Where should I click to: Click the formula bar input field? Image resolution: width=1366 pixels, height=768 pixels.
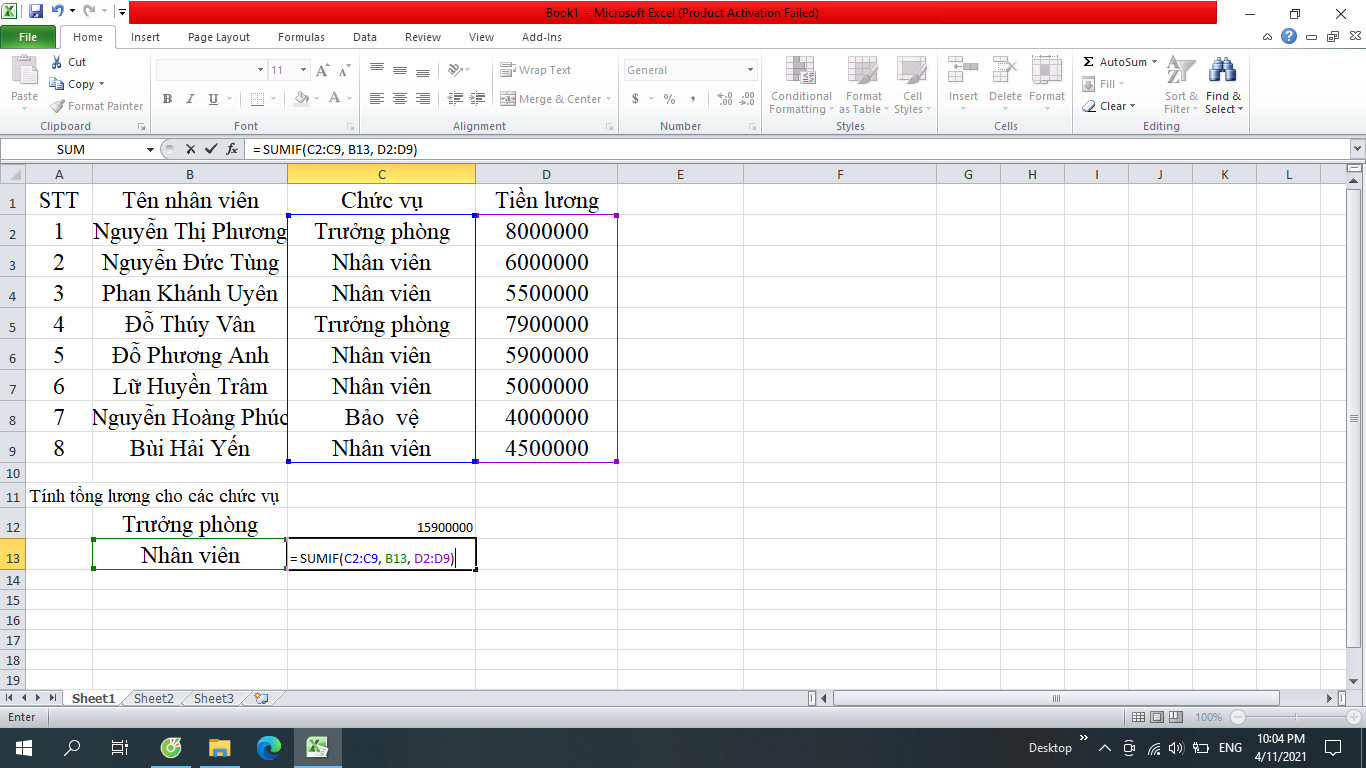coord(797,149)
